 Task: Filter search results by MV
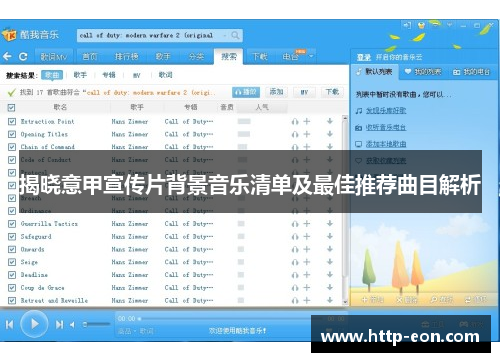[137, 75]
